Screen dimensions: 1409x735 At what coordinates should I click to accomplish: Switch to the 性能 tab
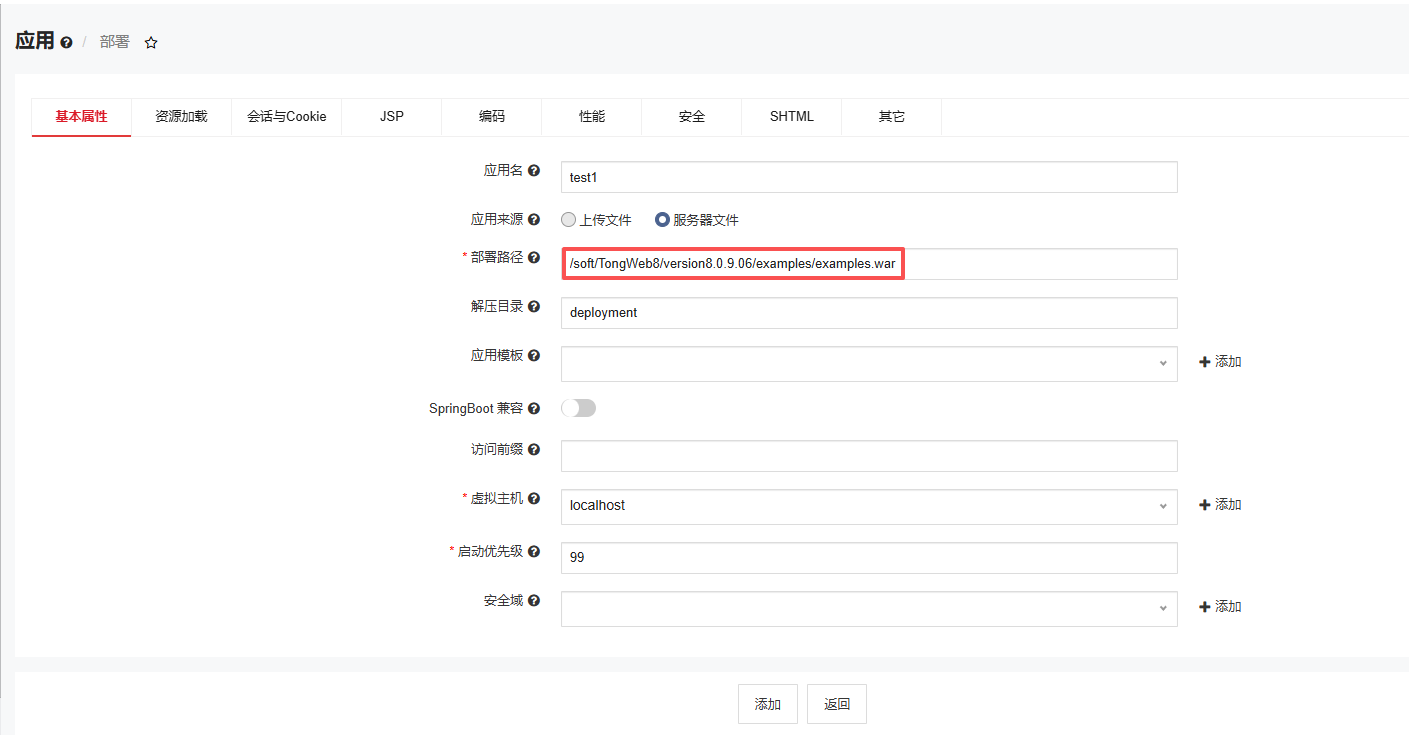click(592, 117)
